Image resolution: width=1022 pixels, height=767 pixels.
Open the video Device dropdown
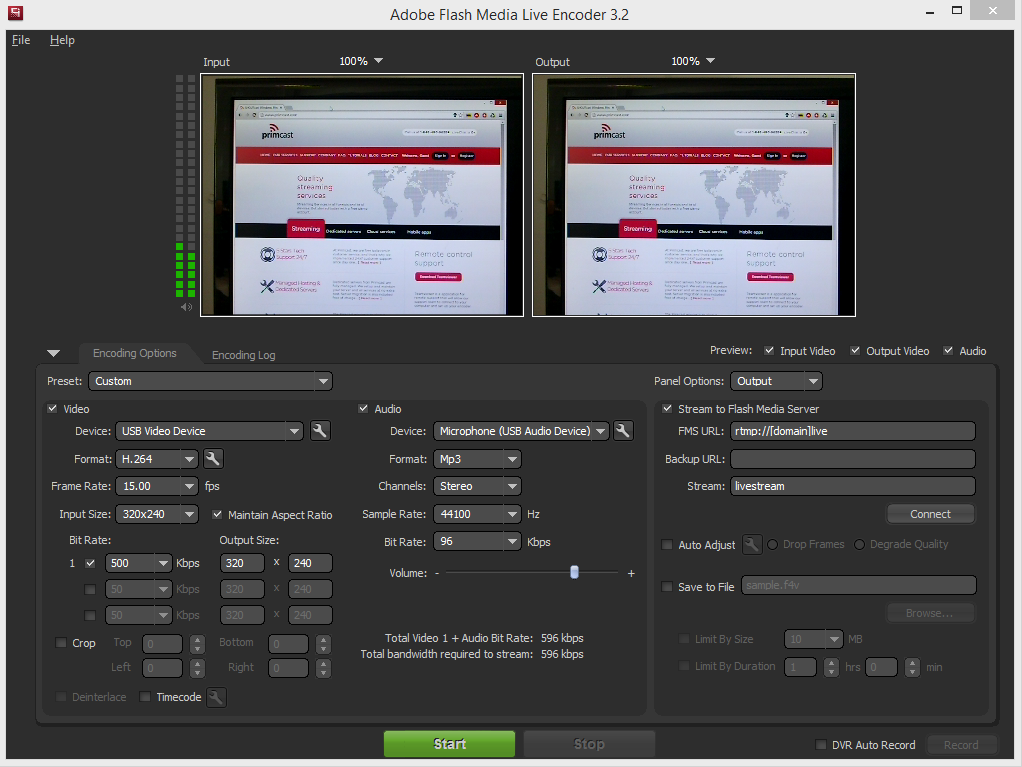[209, 431]
